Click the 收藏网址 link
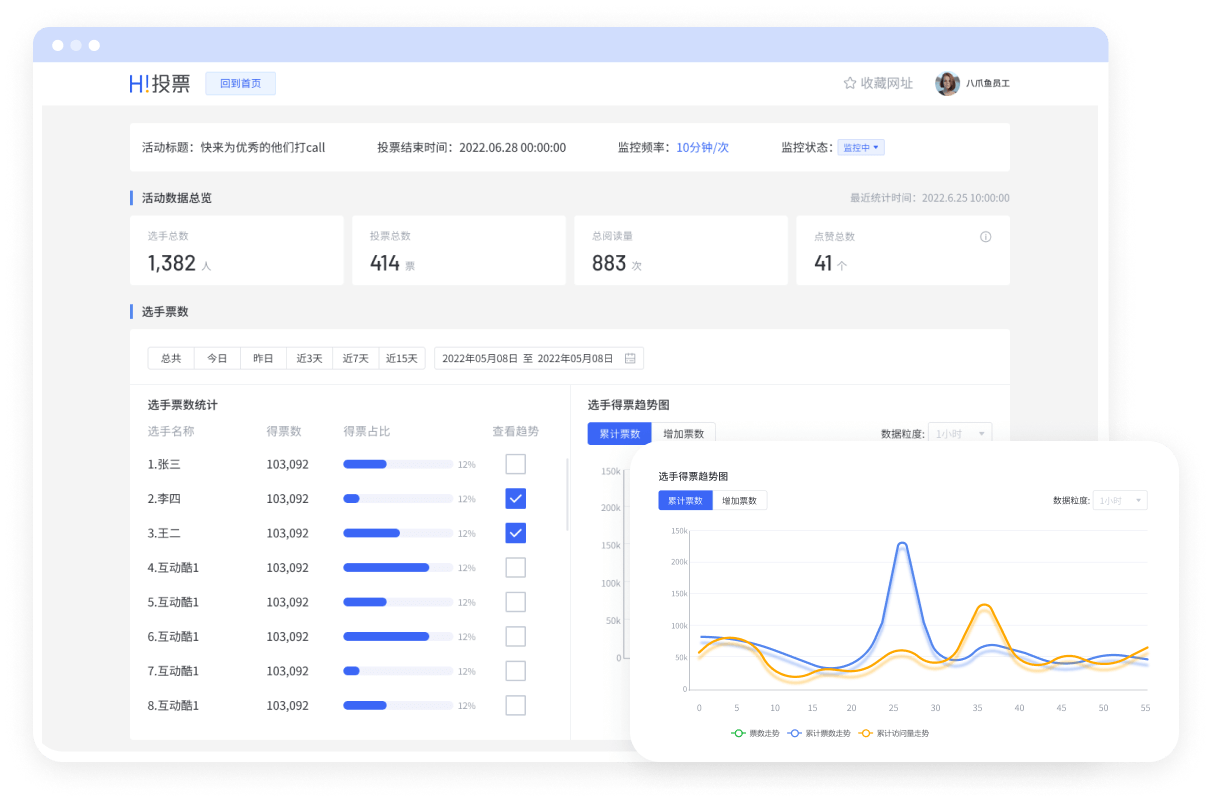Image resolution: width=1213 pixels, height=802 pixels. (x=887, y=83)
